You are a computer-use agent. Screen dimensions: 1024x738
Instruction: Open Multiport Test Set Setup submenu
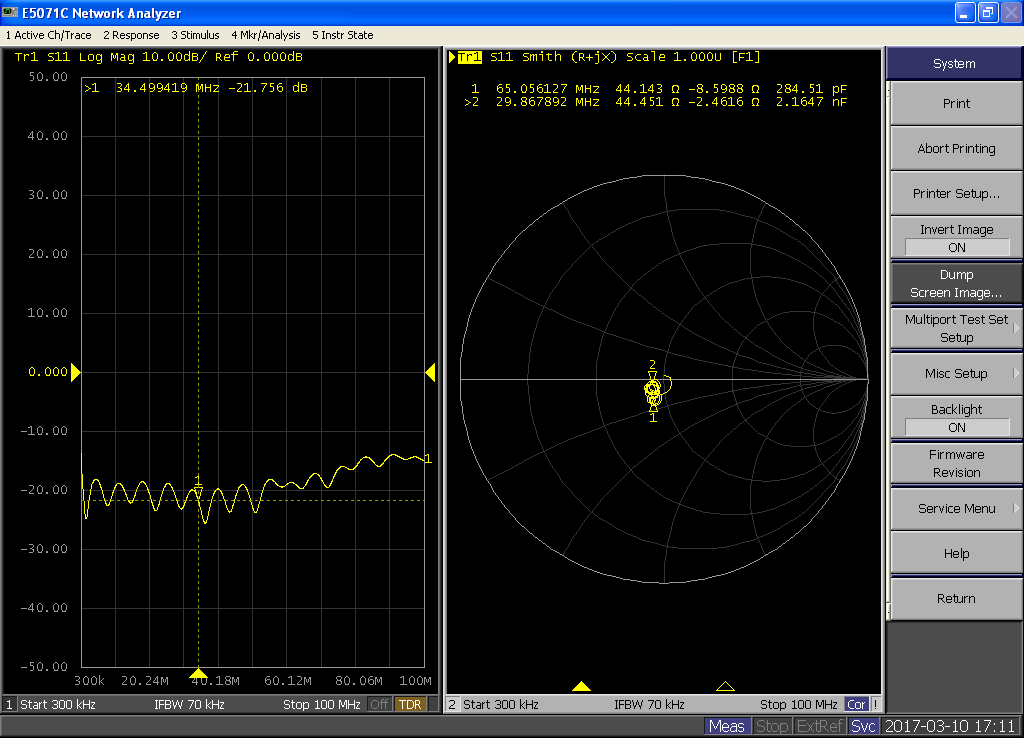pyautogui.click(x=956, y=329)
